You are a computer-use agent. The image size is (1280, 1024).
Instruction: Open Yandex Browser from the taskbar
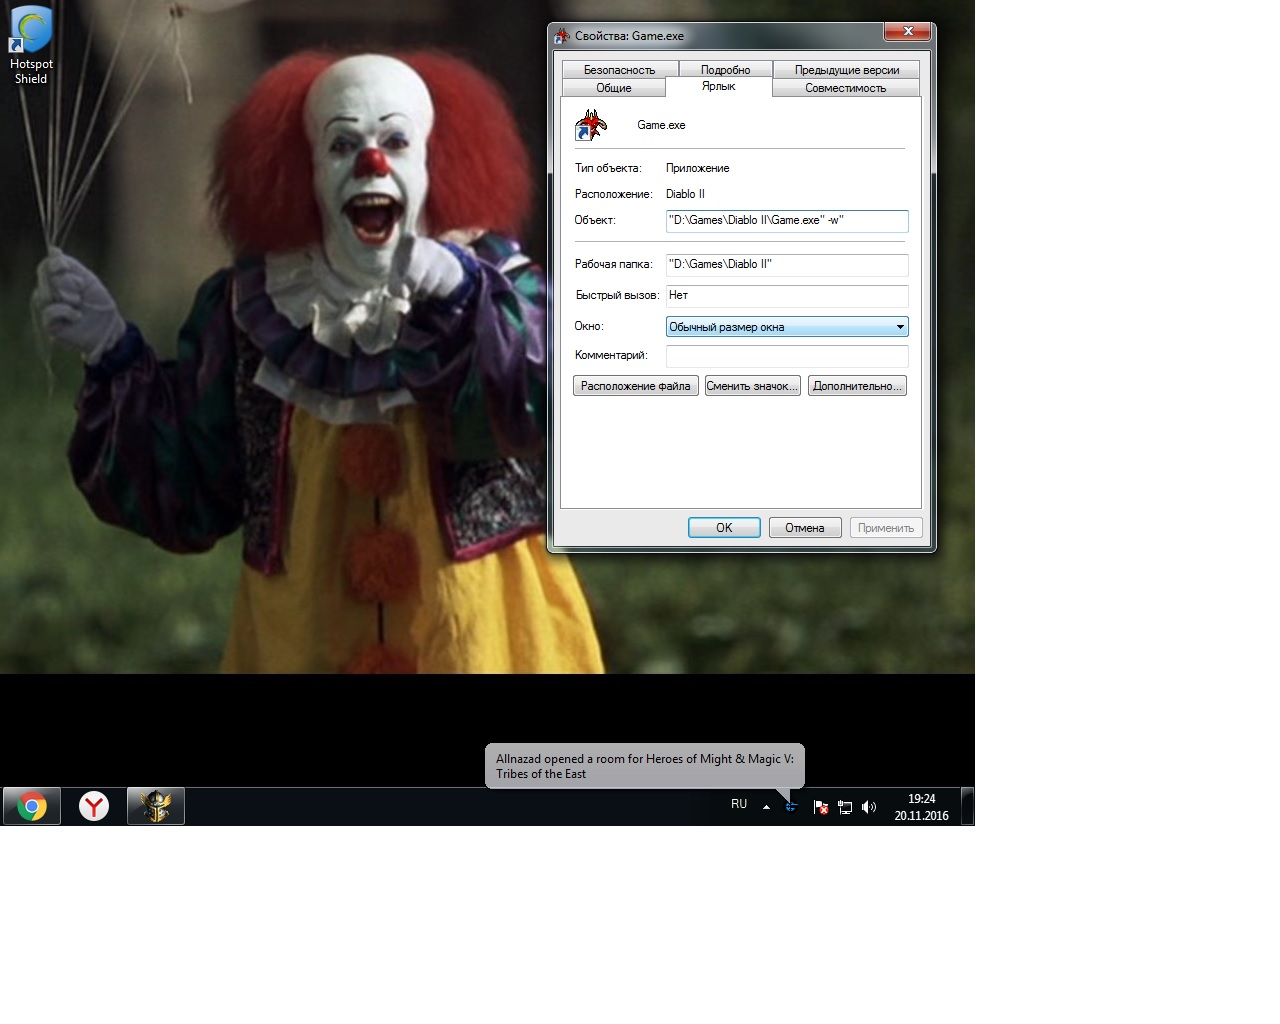94,806
